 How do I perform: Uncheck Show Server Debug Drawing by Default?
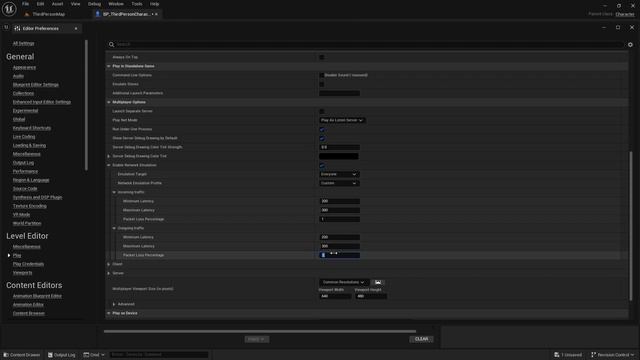322,138
